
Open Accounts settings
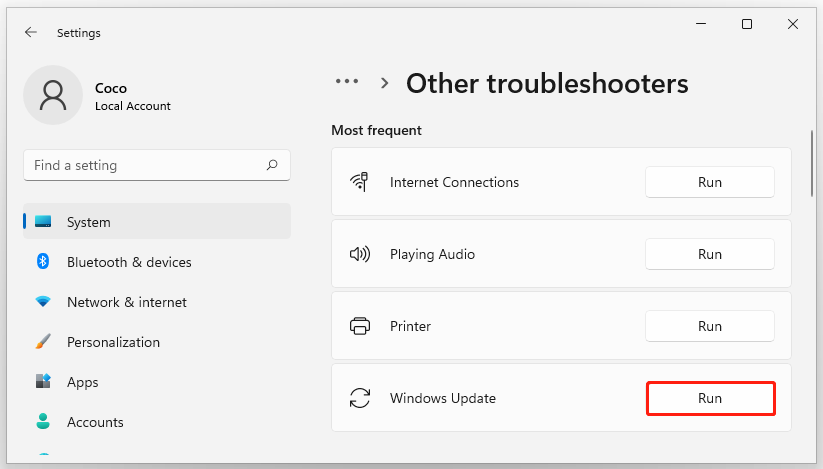coord(157,422)
